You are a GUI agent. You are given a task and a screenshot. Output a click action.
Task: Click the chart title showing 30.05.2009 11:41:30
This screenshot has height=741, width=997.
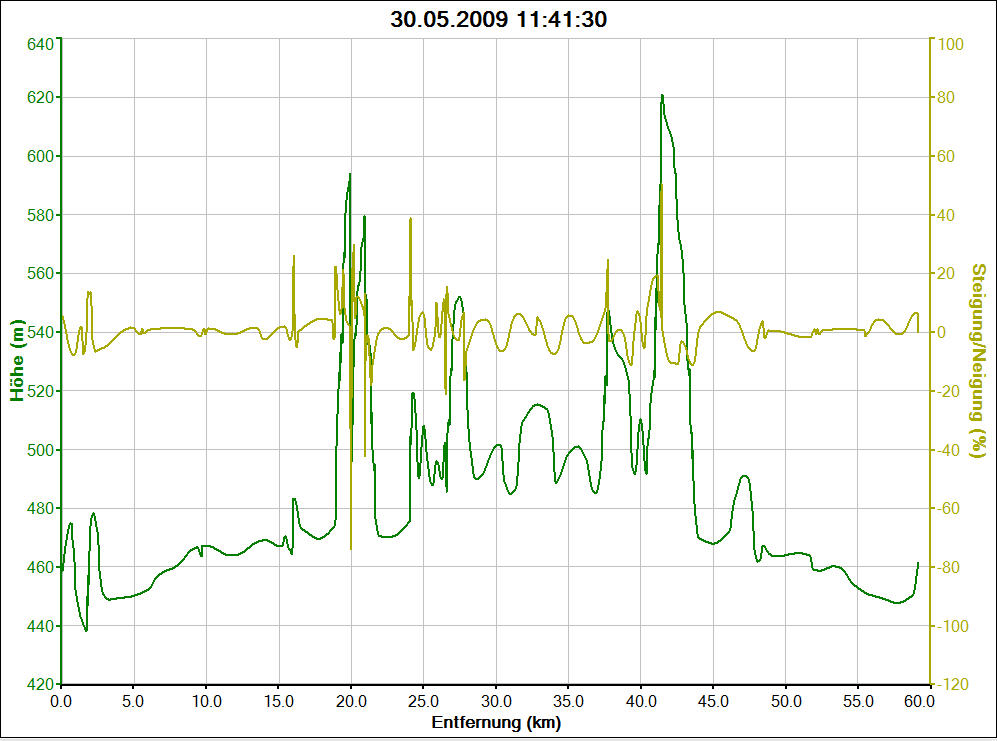tap(498, 19)
